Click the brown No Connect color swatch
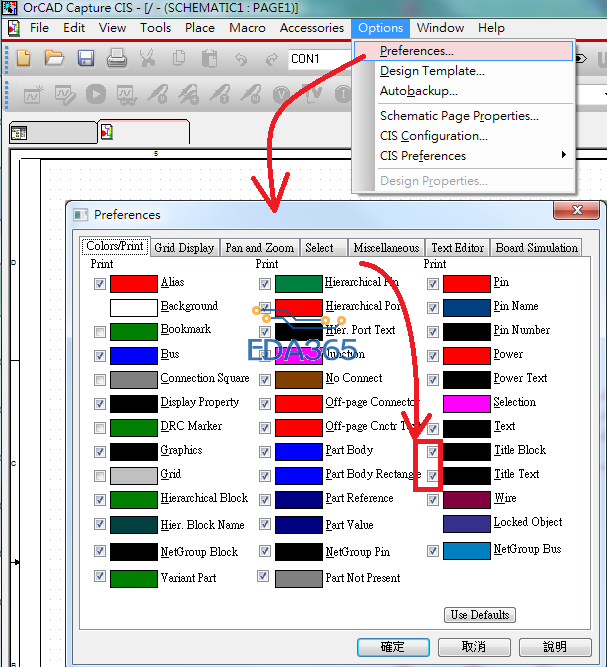The image size is (607, 667). coord(299,380)
